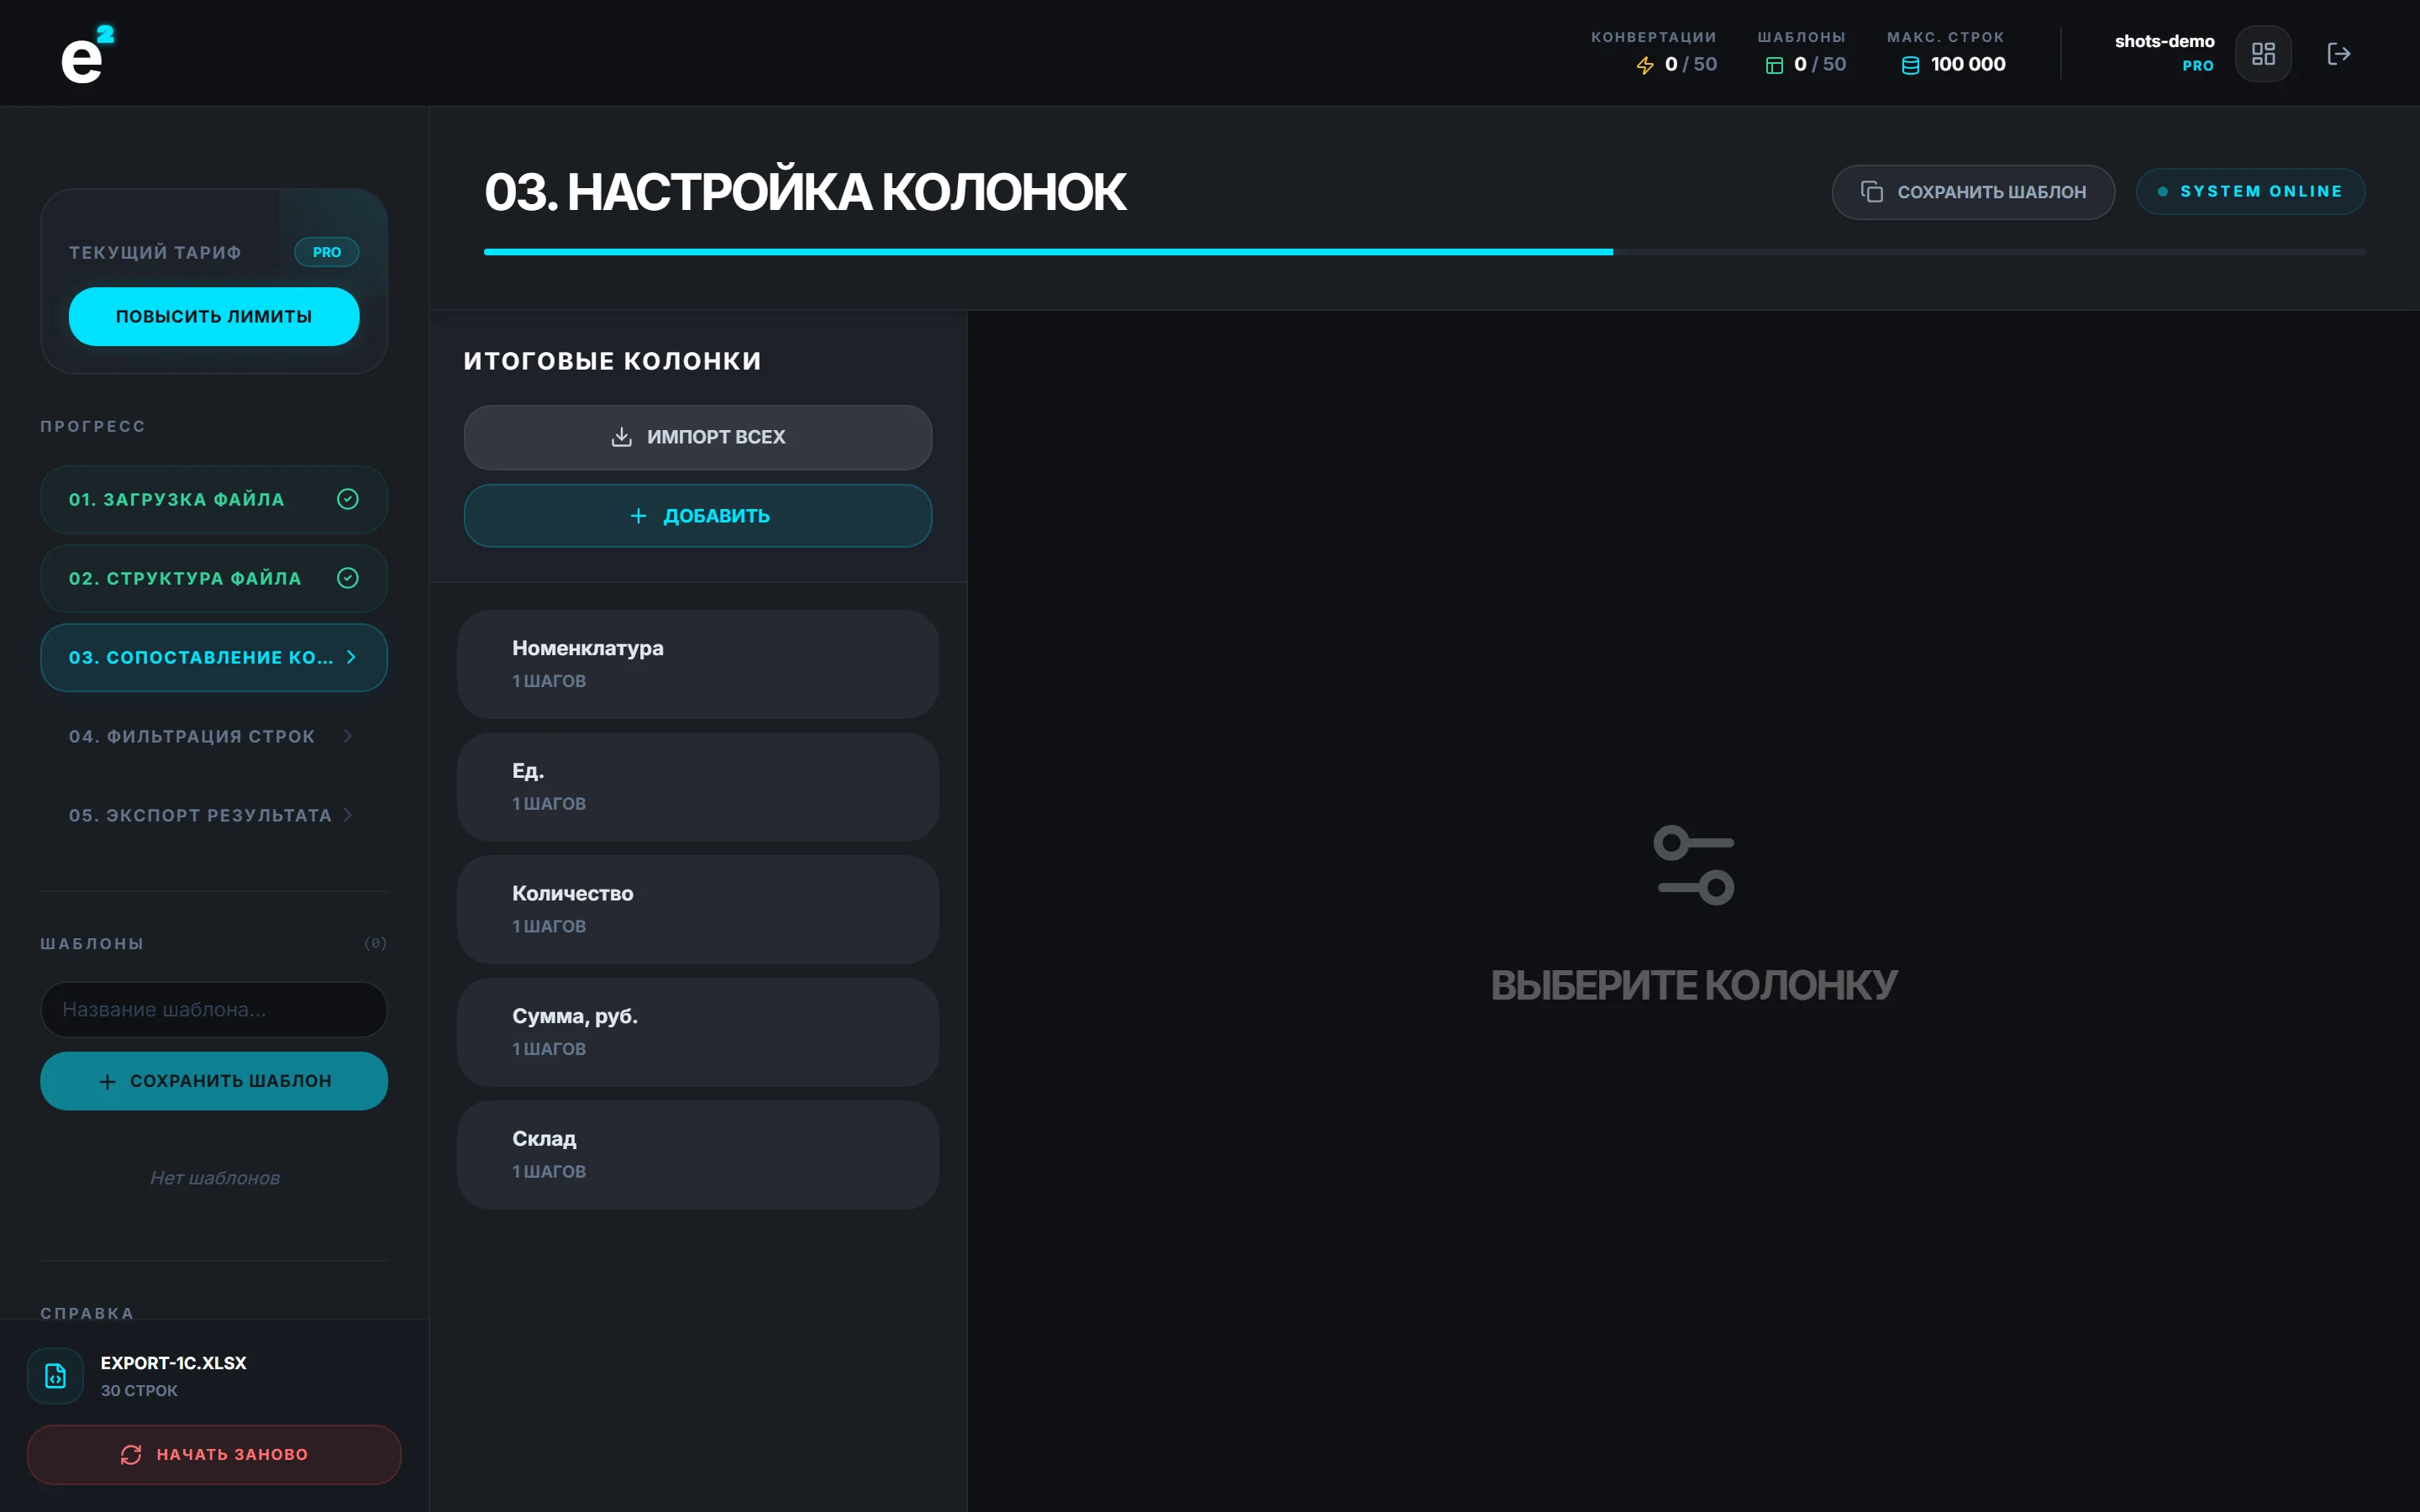Image resolution: width=2420 pixels, height=1512 pixels.
Task: Select the Номенклатура column card
Action: (698, 664)
